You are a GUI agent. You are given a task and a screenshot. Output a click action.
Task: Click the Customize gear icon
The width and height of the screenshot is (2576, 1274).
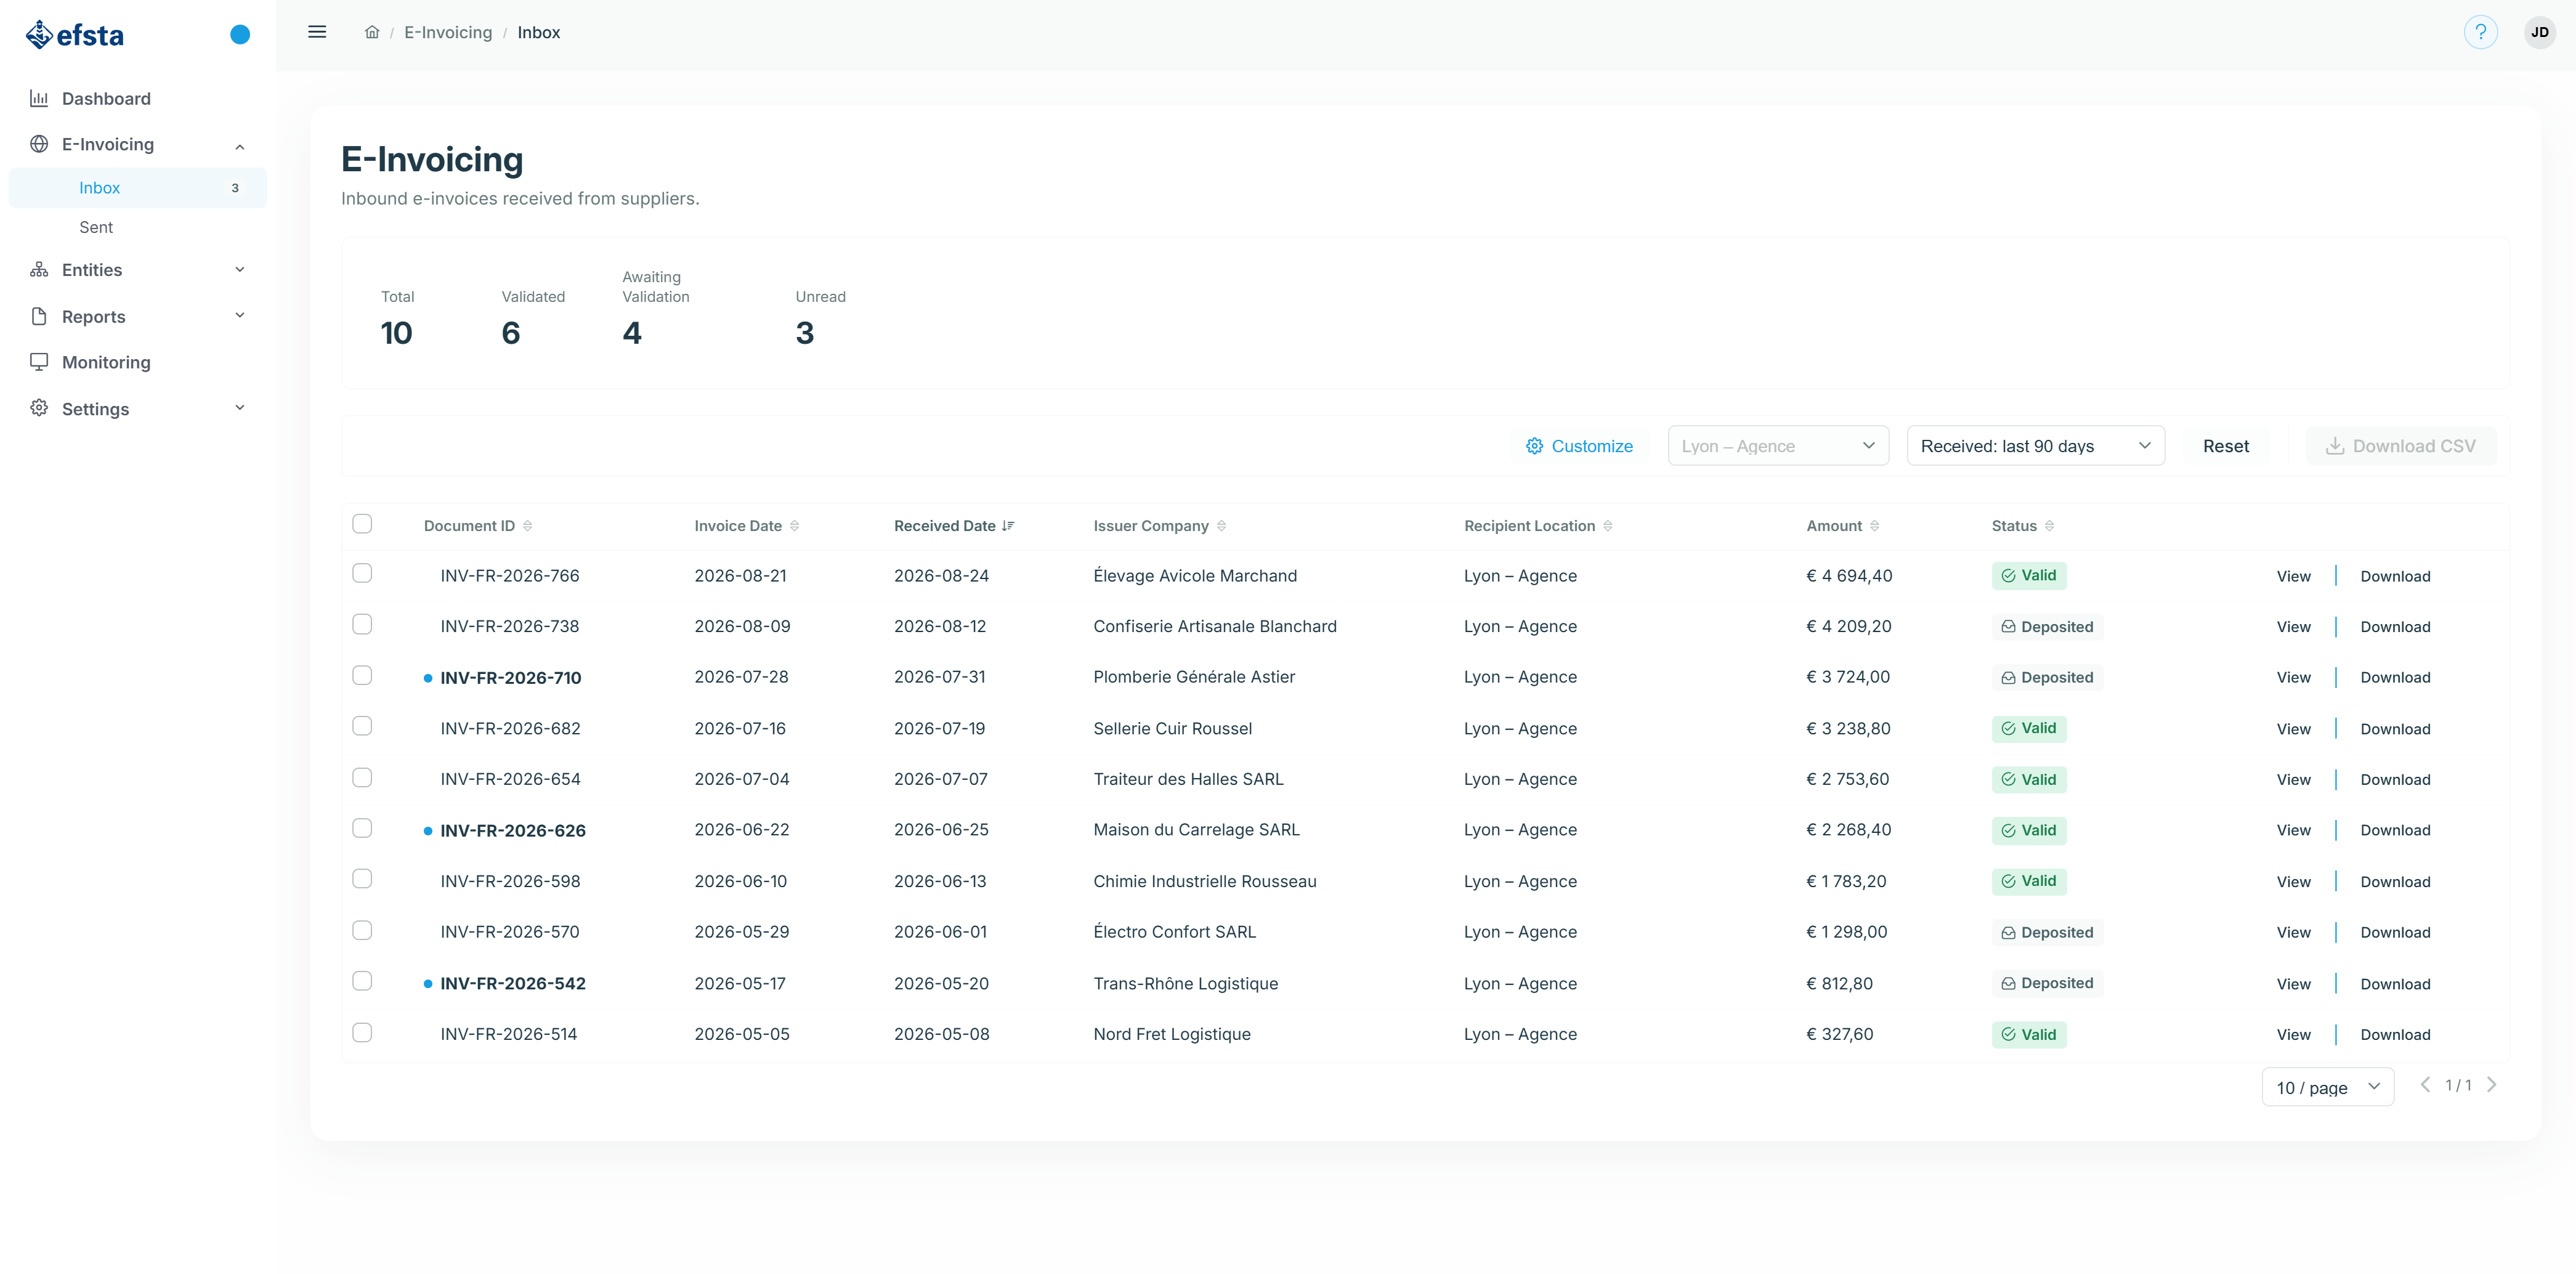coord(1534,446)
